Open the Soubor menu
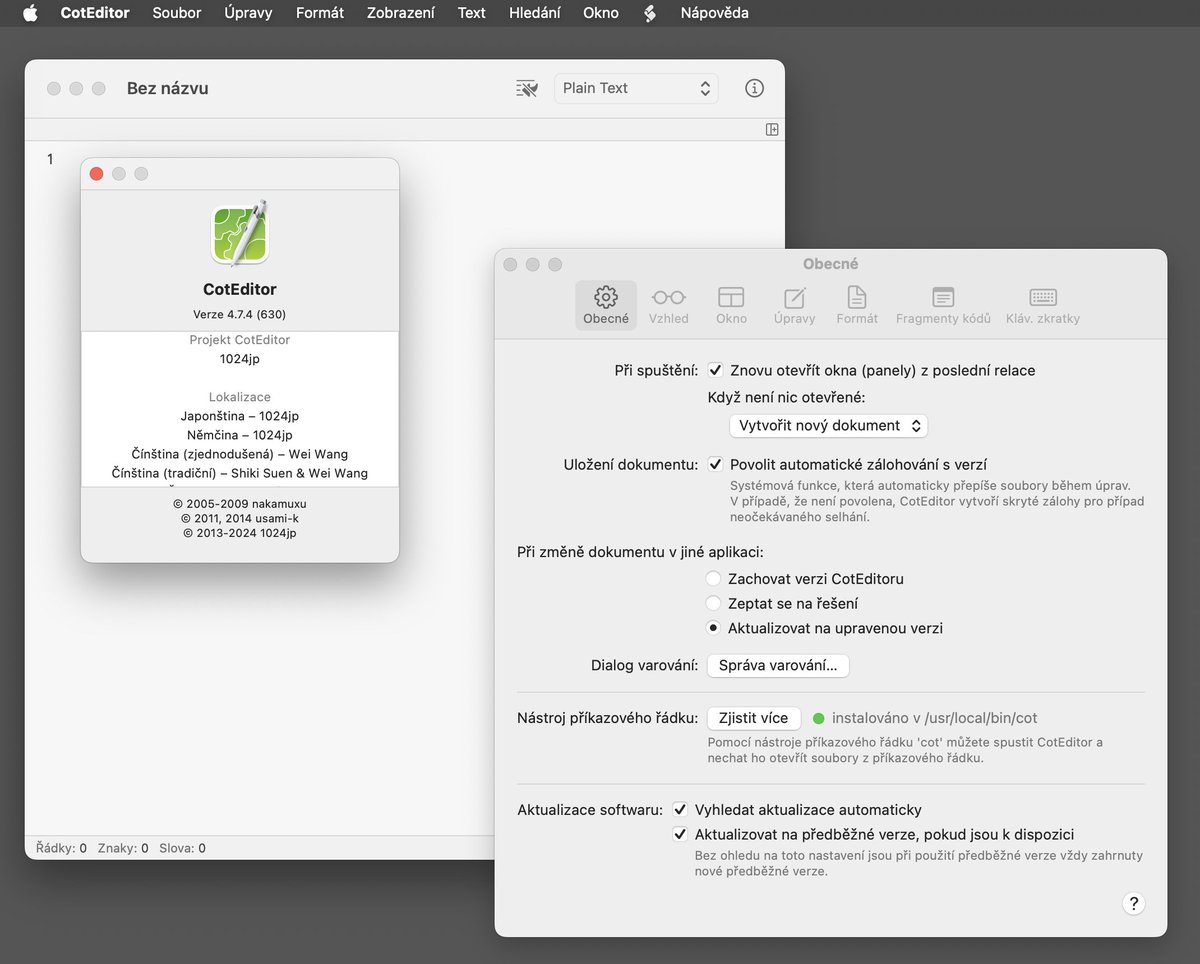Viewport: 1200px width, 964px height. [177, 13]
